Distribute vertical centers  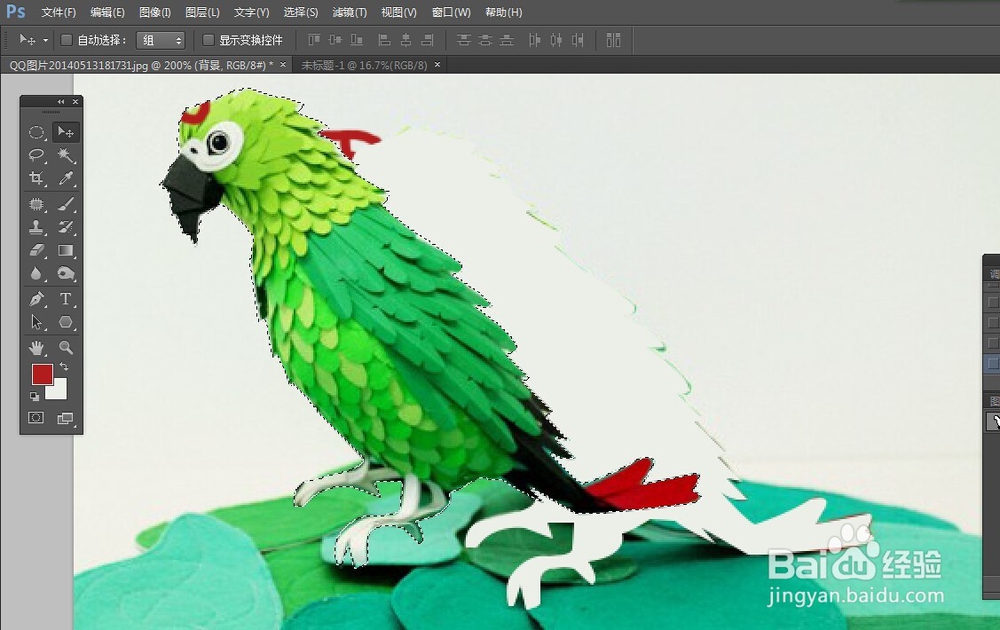tap(485, 40)
